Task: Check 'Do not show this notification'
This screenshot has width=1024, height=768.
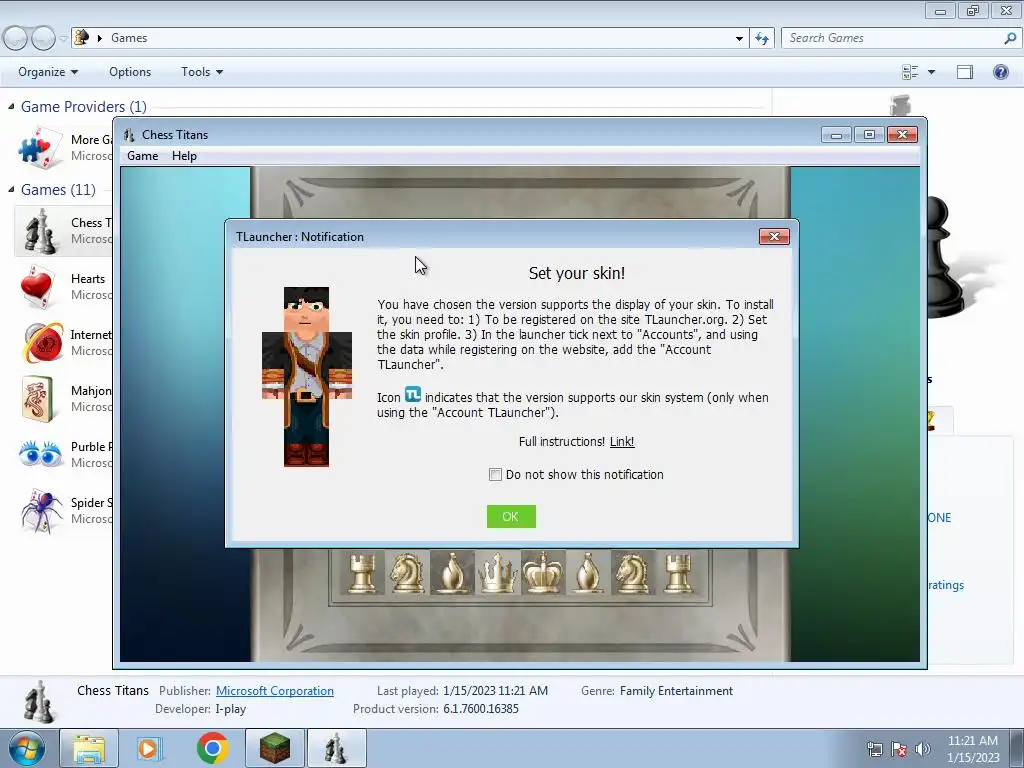Action: [495, 475]
